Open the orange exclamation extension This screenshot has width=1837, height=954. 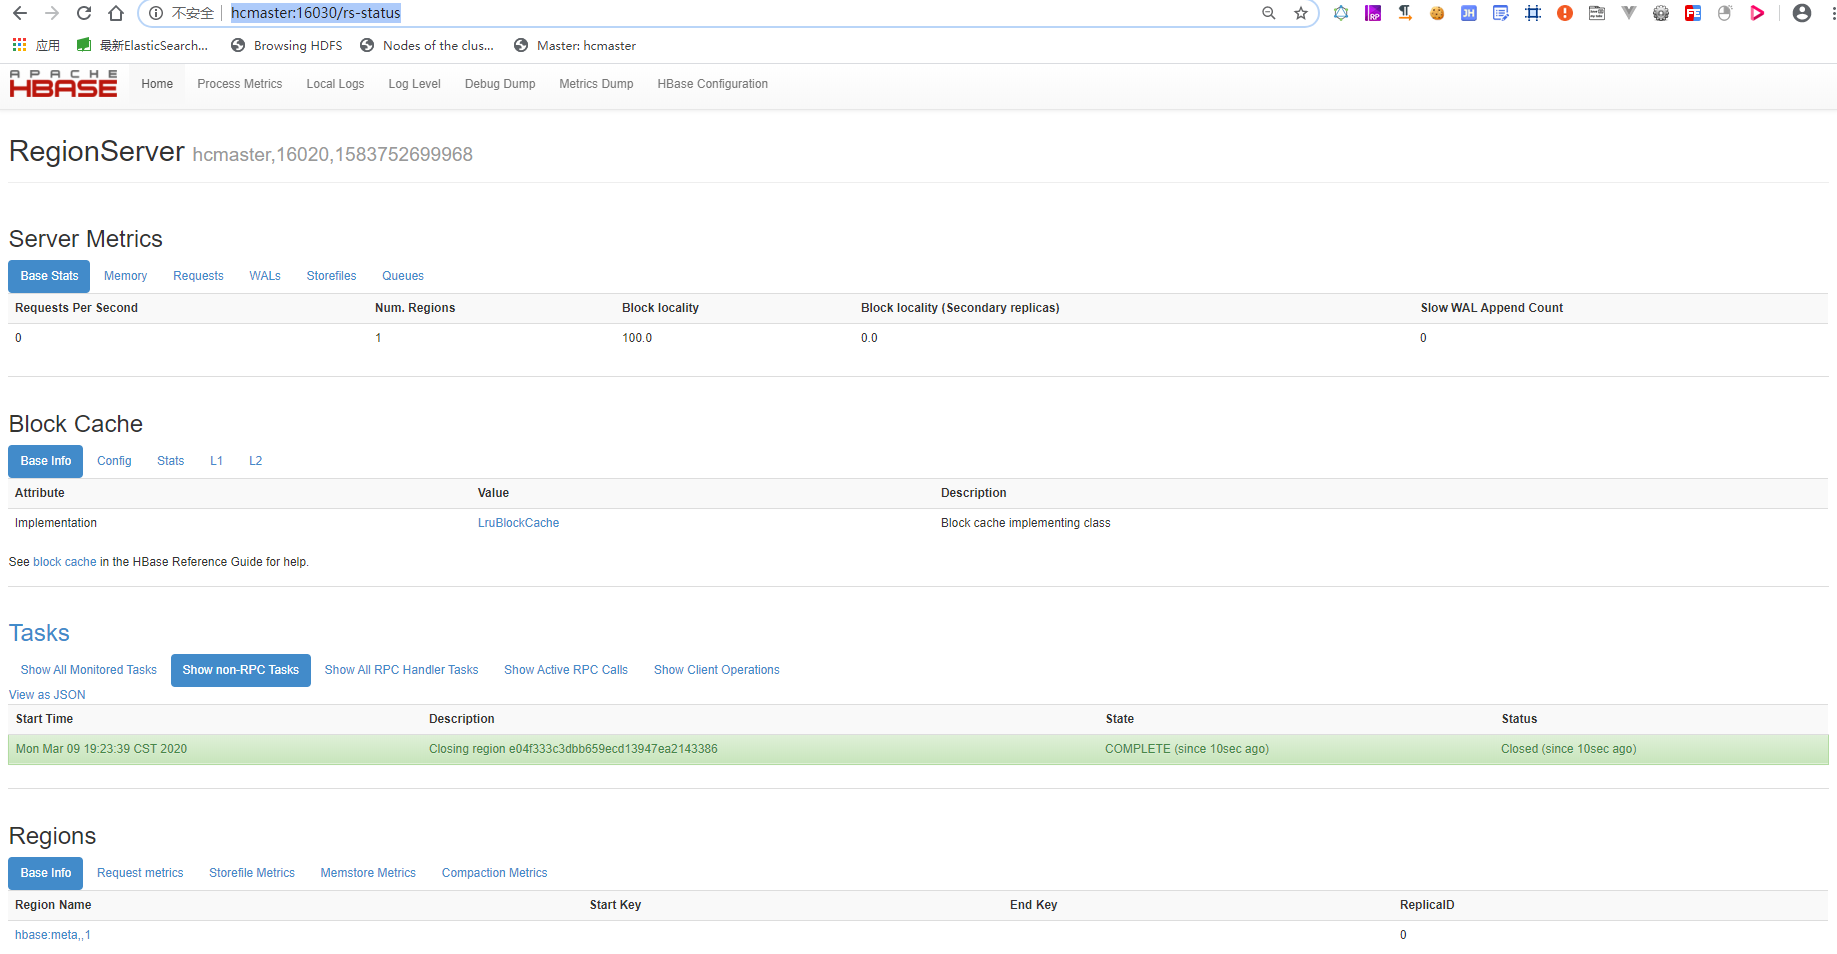(1565, 13)
